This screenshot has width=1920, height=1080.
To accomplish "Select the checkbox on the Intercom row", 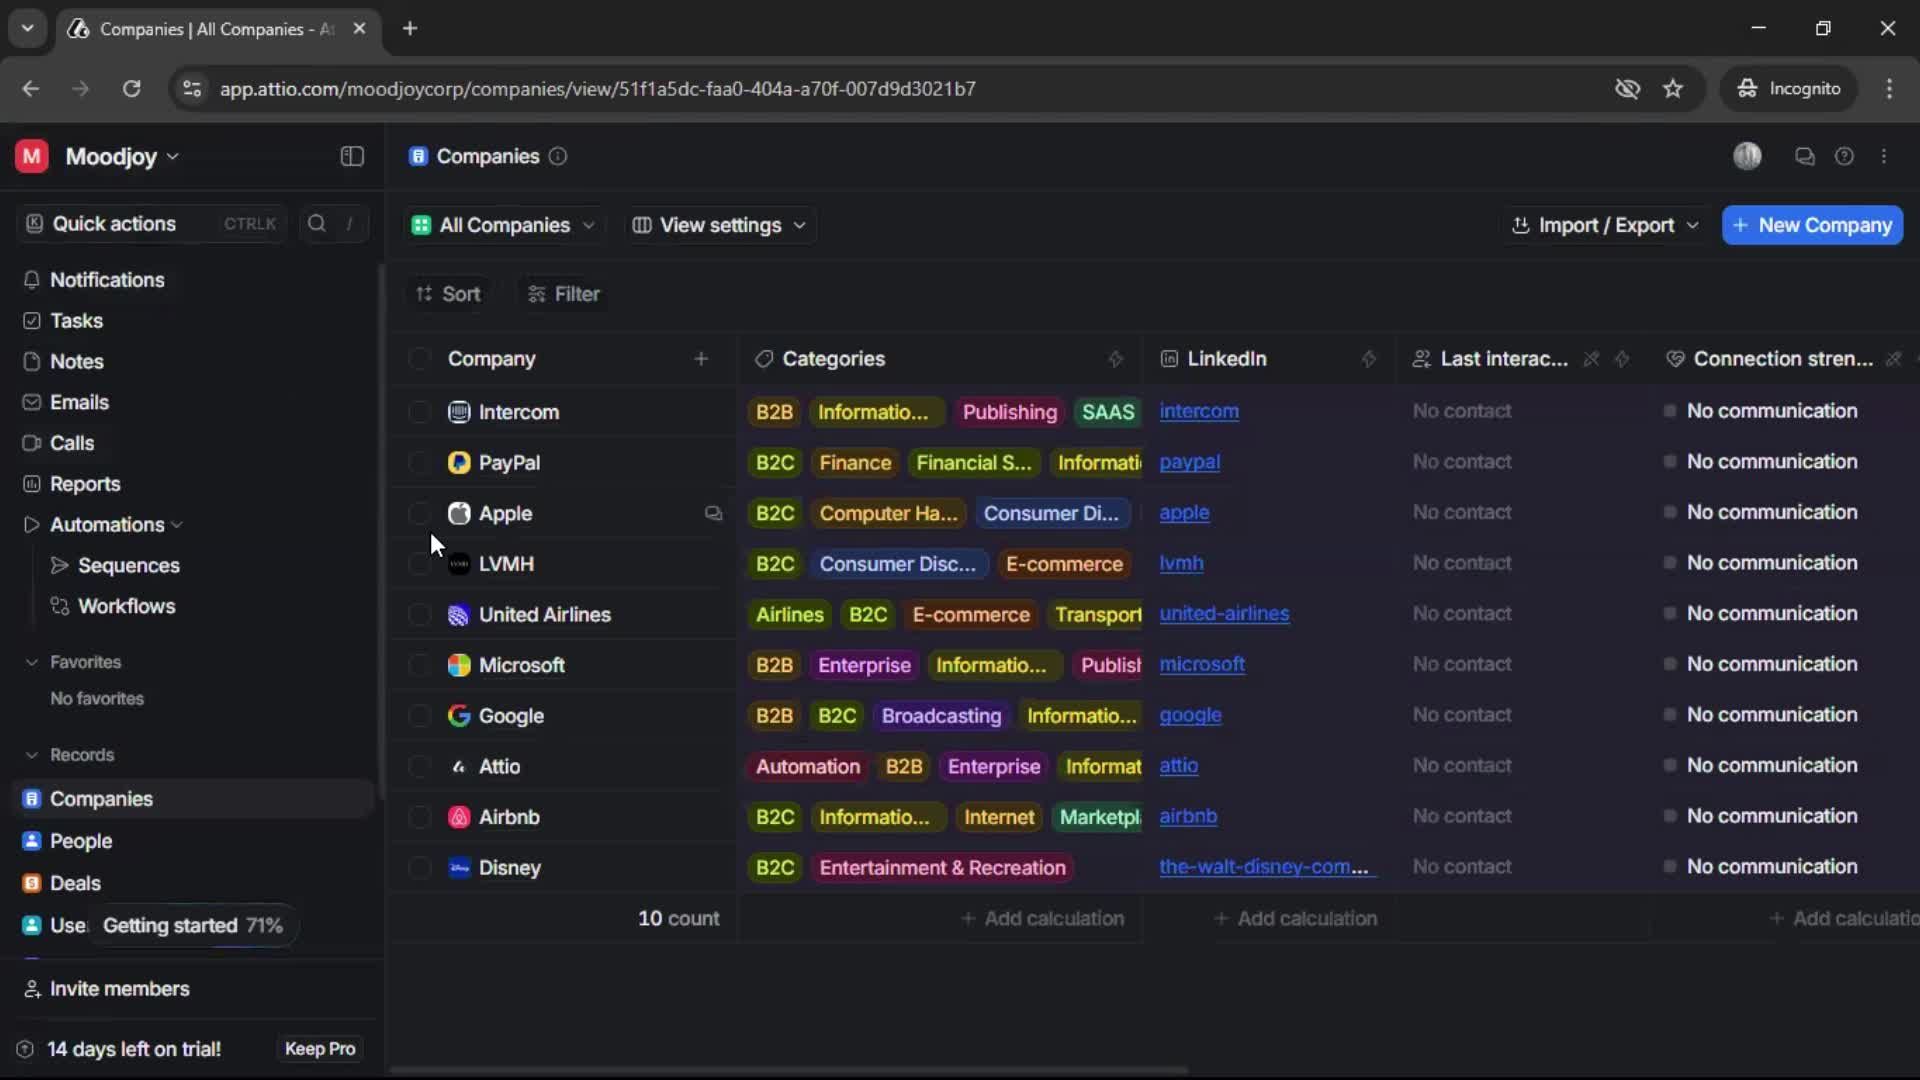I will pyautogui.click(x=419, y=412).
